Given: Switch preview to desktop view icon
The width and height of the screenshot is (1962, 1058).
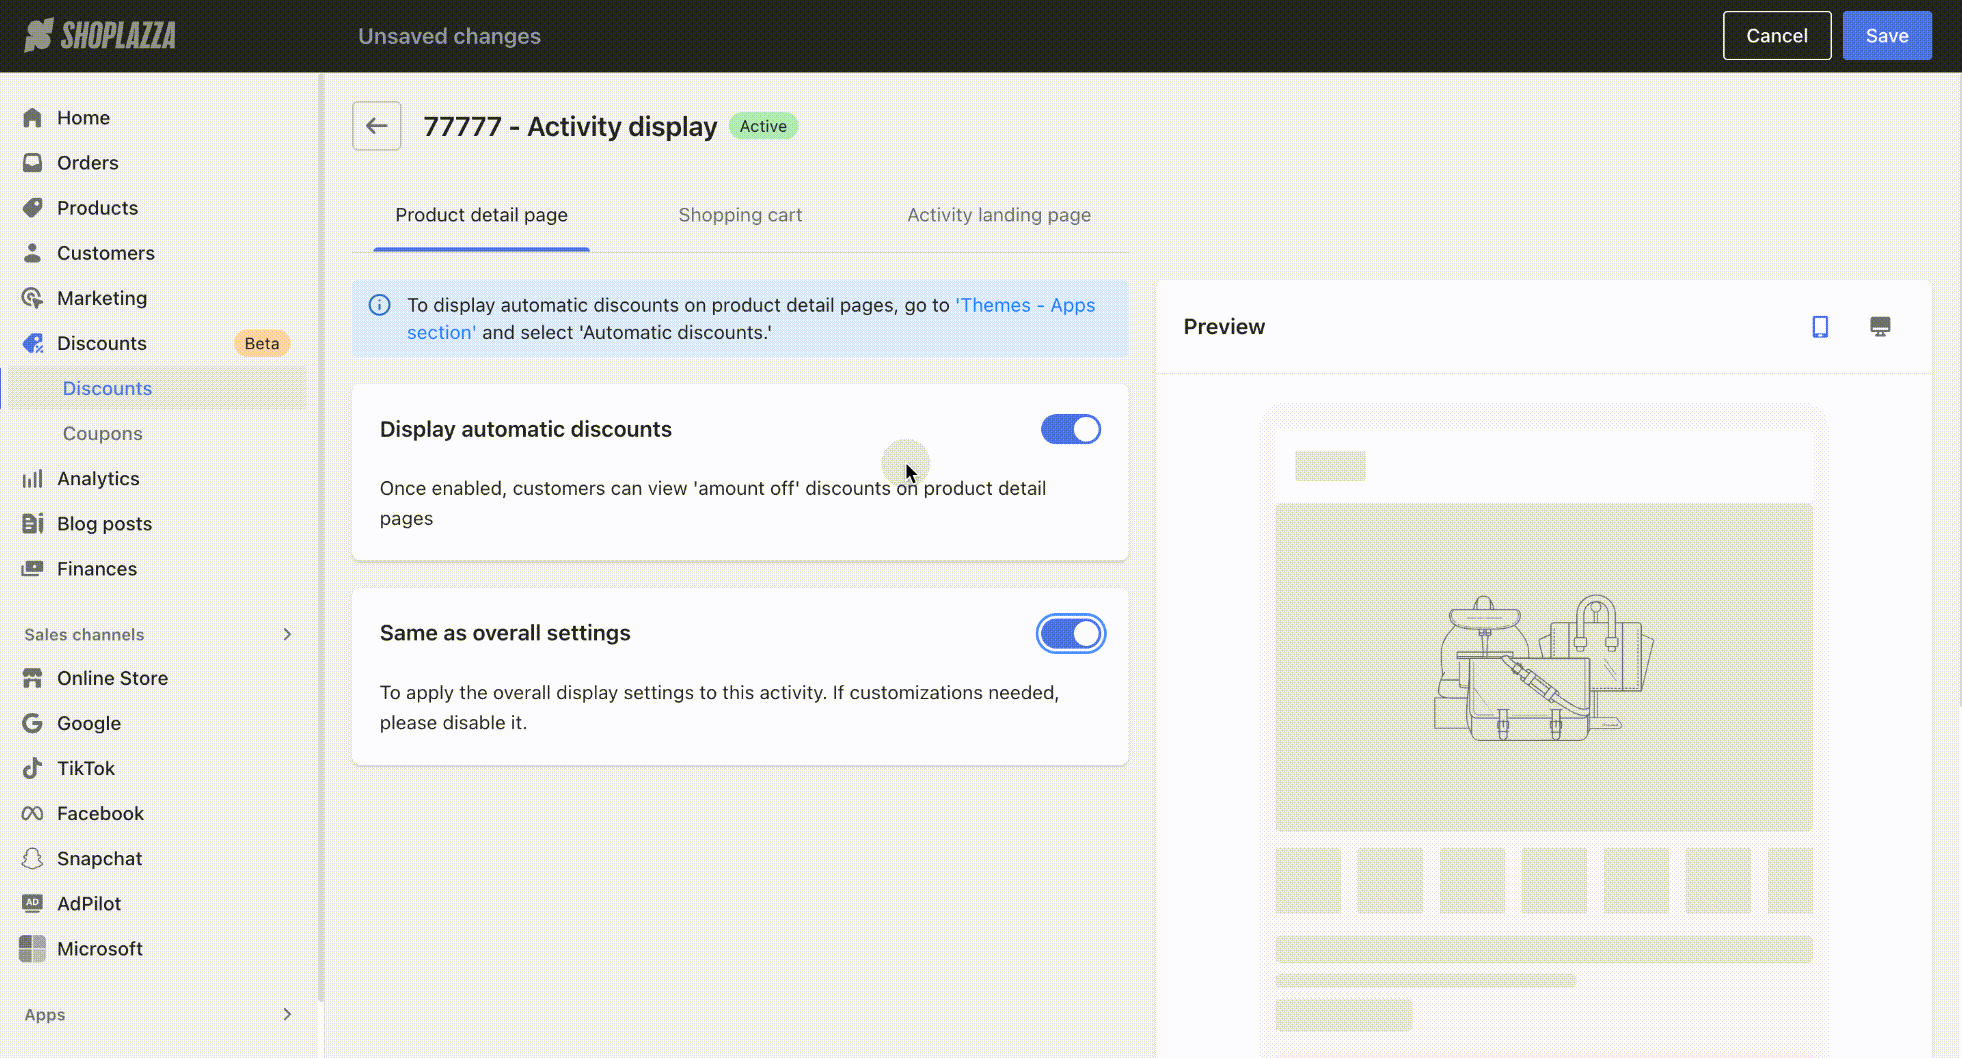Looking at the screenshot, I should 1880,327.
